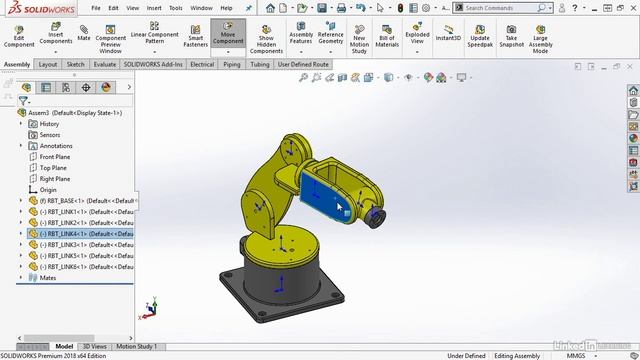Insert a Bill of Materials
This screenshot has width=640, height=360.
pyautogui.click(x=387, y=36)
